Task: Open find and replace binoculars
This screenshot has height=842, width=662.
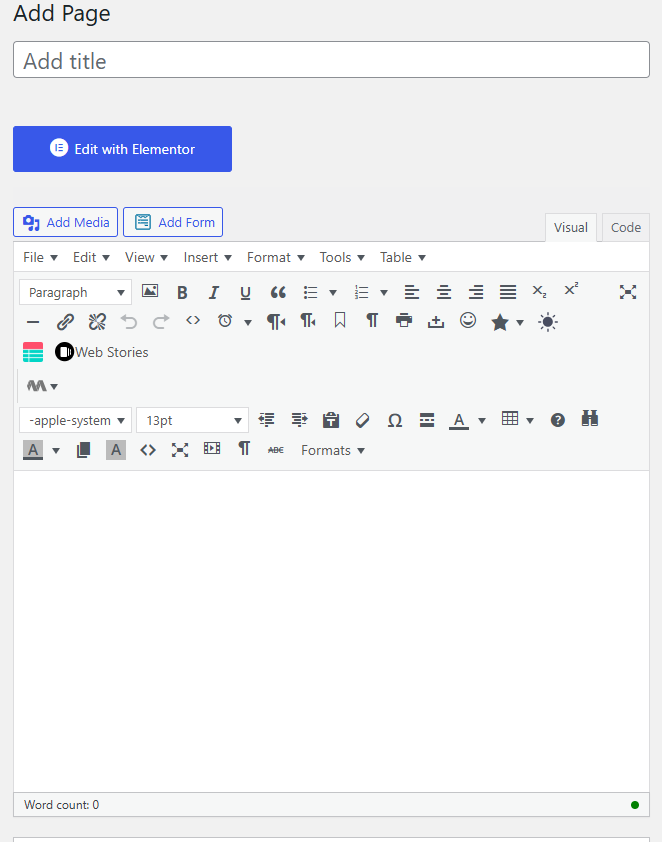Action: click(590, 418)
